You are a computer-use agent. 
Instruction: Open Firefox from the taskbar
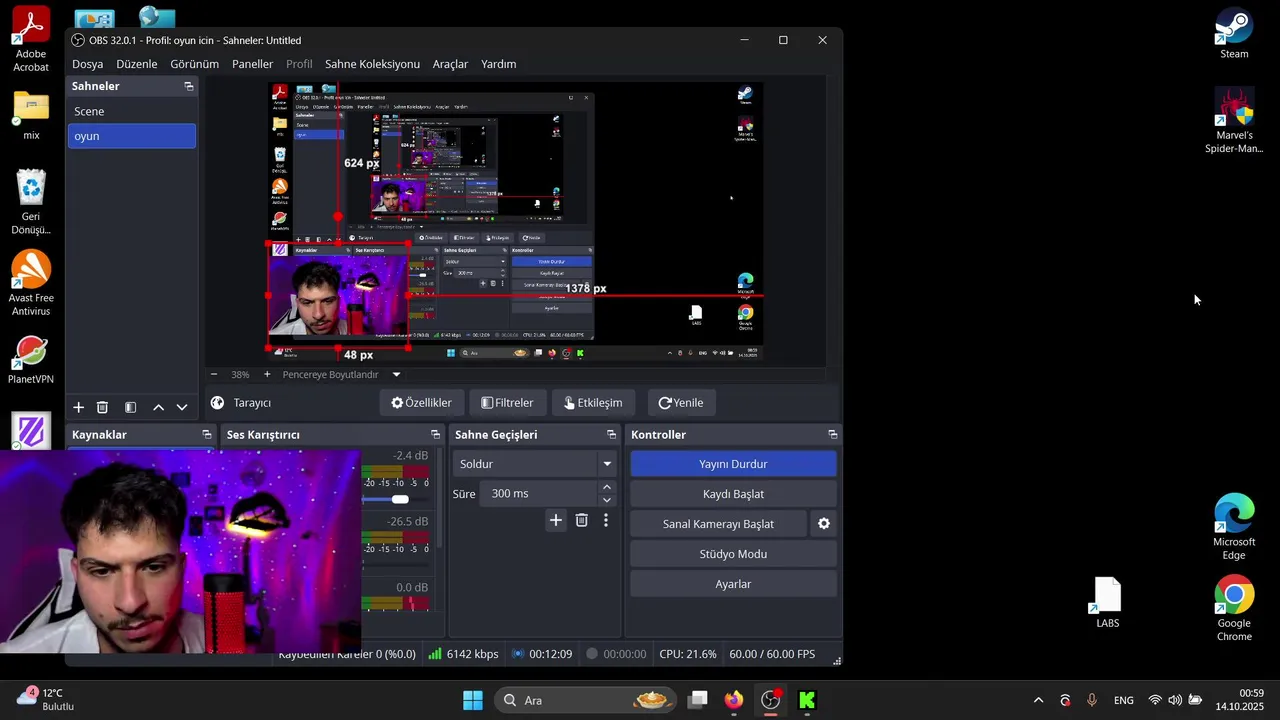point(734,700)
